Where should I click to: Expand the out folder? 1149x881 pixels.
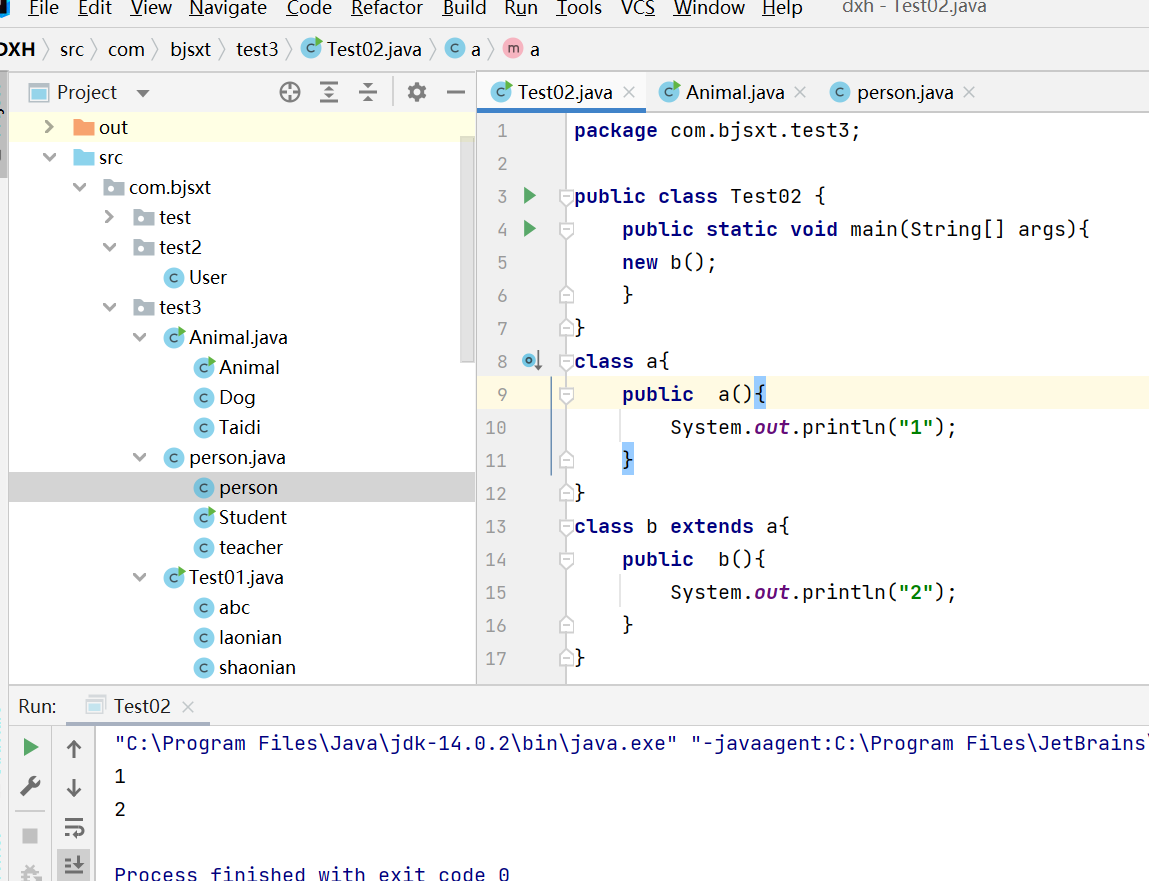click(x=49, y=127)
